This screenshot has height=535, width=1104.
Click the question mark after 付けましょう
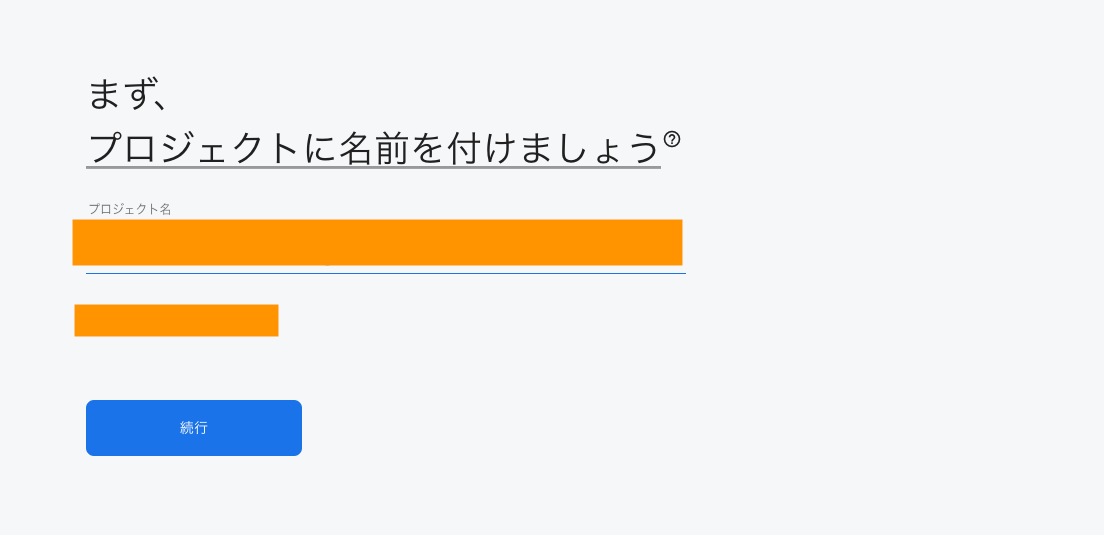[672, 138]
